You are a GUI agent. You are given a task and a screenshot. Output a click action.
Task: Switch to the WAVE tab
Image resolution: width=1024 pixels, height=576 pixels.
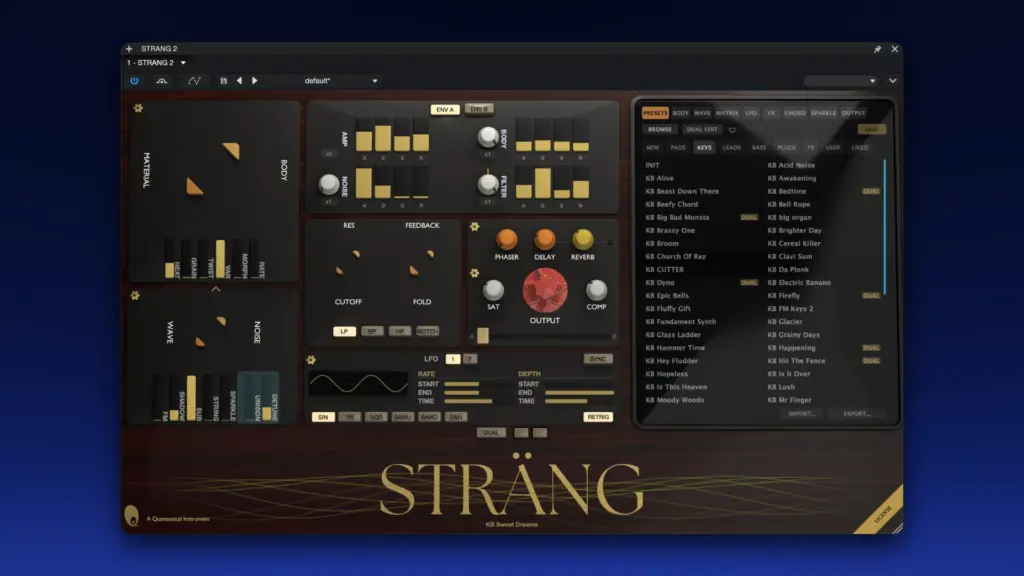tap(702, 113)
